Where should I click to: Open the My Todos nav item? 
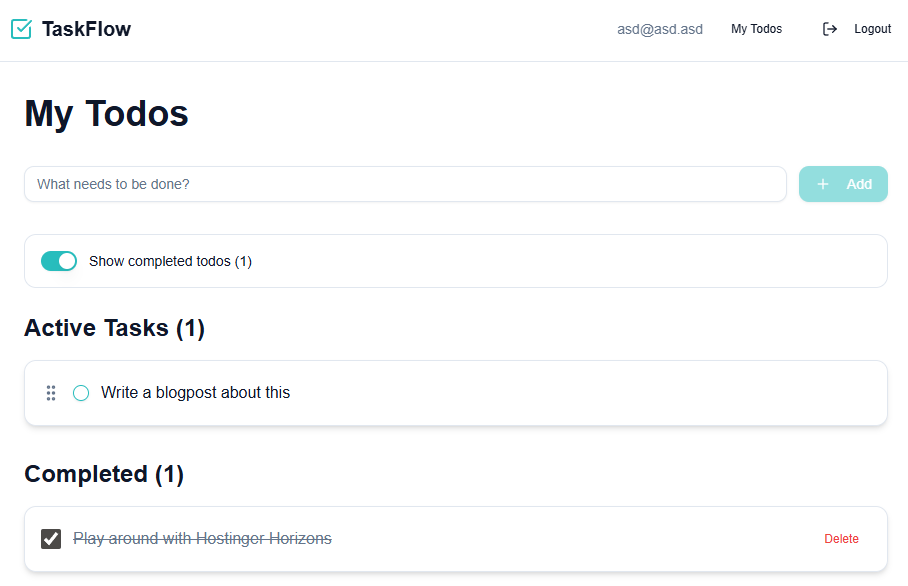[756, 29]
